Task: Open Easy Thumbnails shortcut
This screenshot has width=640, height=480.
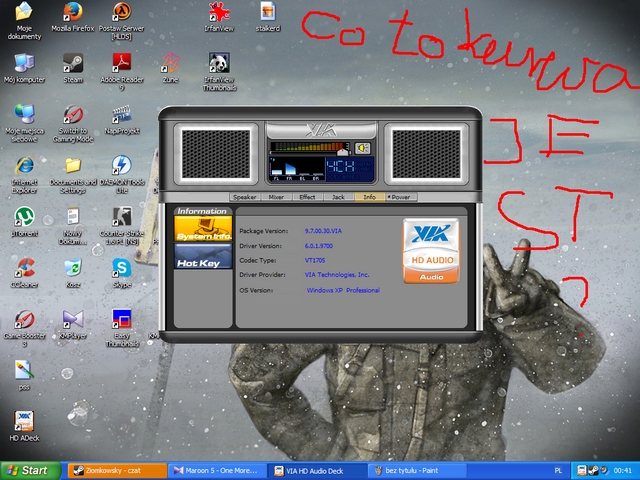Action: coord(122,328)
